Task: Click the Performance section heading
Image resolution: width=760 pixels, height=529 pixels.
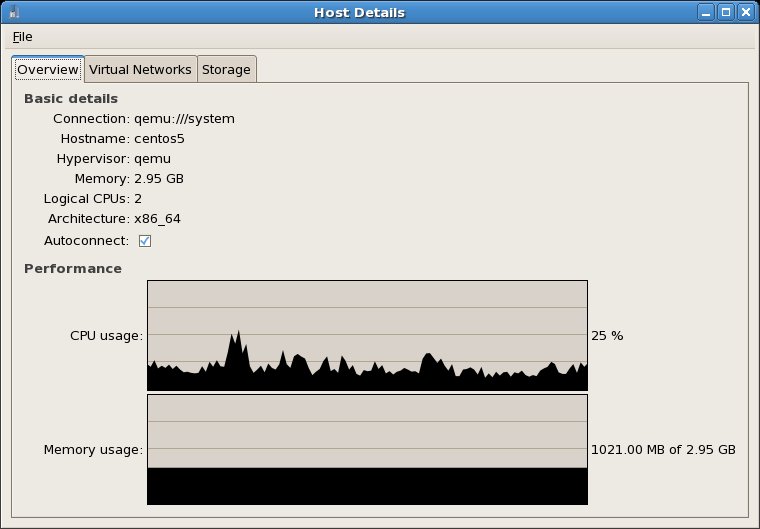Action: pos(73,269)
